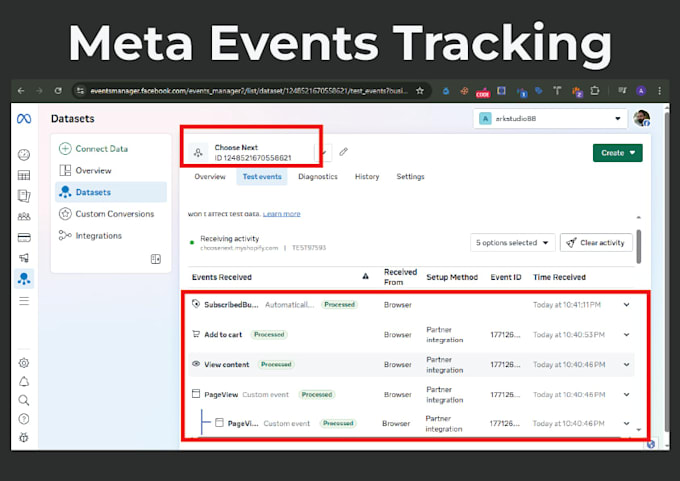This screenshot has height=481, width=680.
Task: Click the Chrome profile avatar A
Action: coord(641,91)
